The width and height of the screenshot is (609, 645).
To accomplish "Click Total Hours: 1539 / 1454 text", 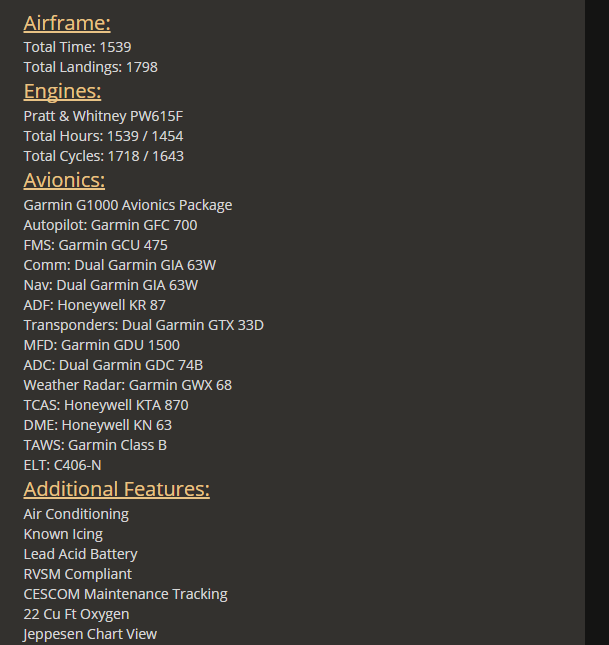I will click(x=103, y=136).
